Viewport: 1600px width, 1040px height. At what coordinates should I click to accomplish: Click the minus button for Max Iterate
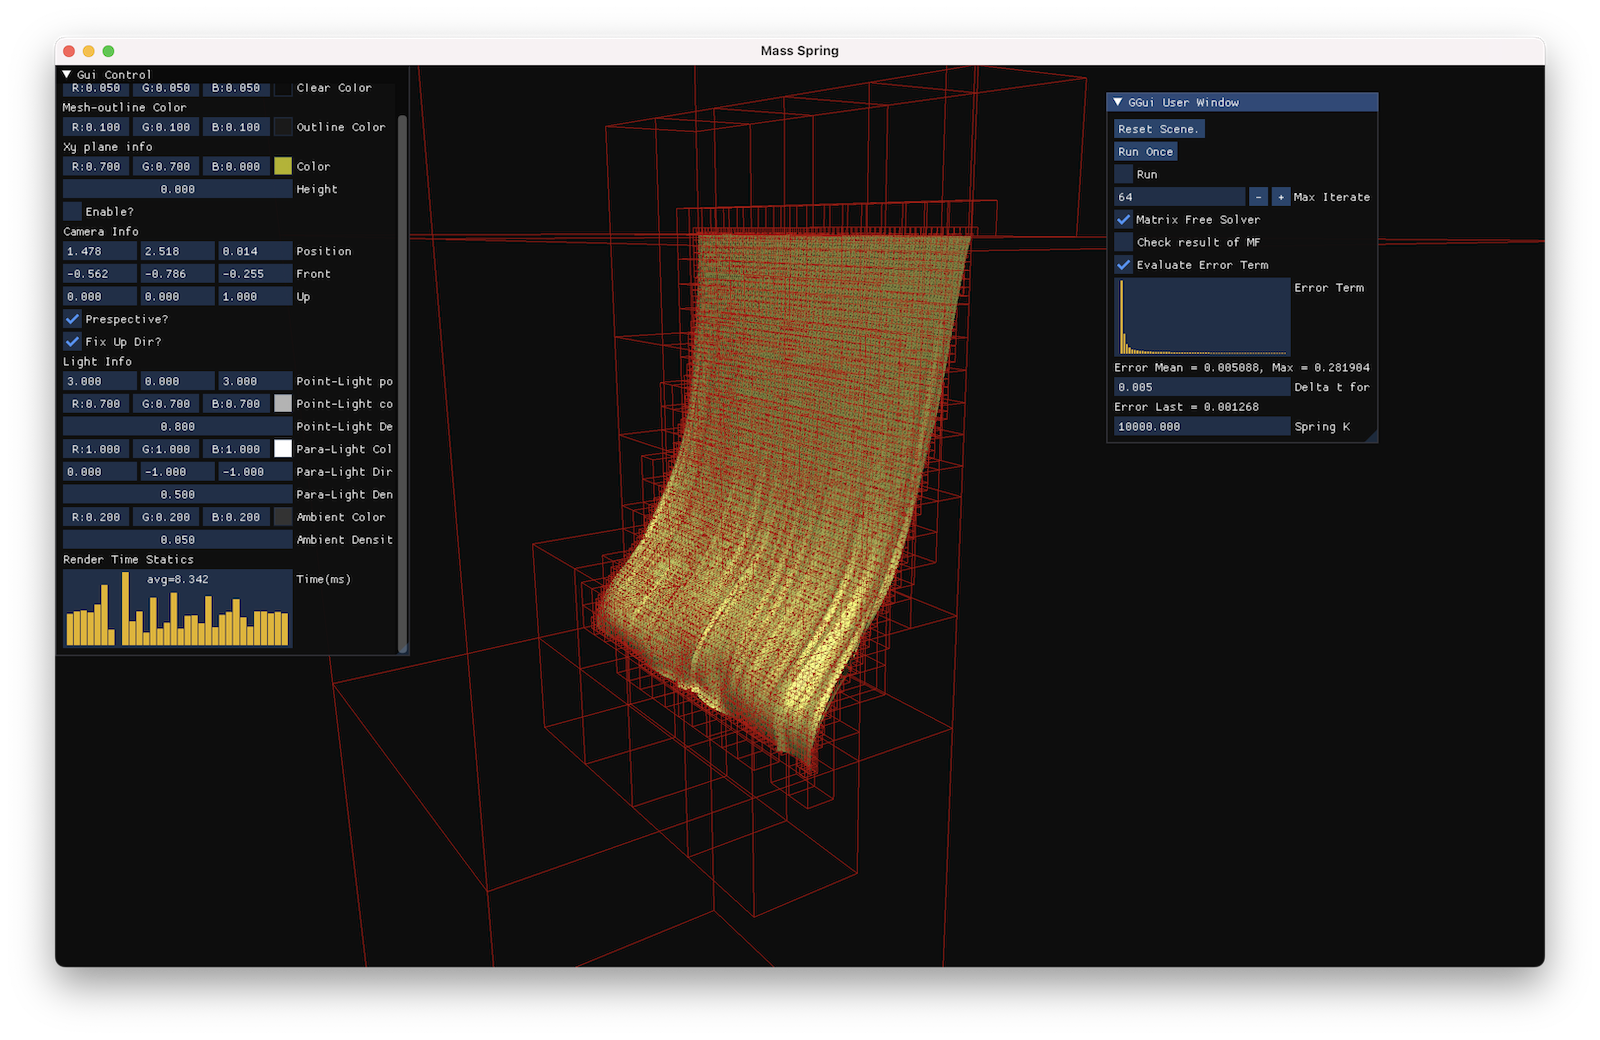pyautogui.click(x=1258, y=197)
